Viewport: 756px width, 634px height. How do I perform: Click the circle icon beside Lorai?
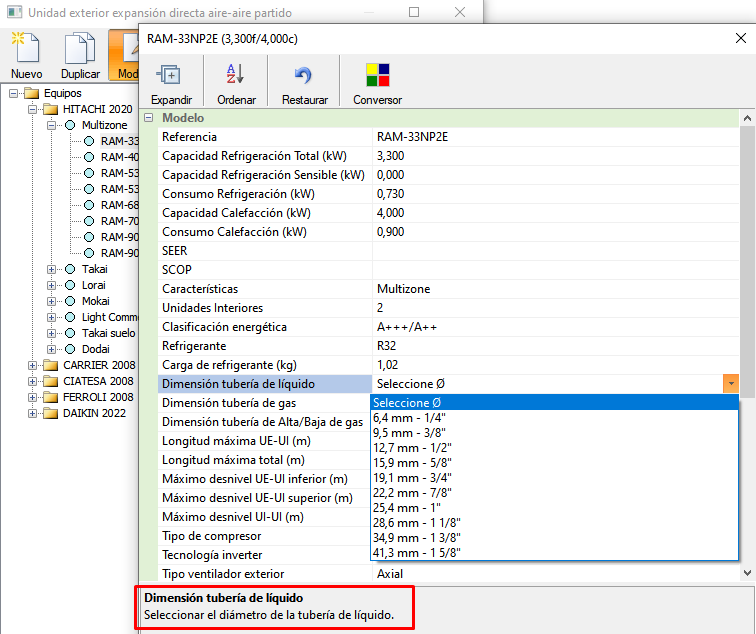[x=70, y=285]
